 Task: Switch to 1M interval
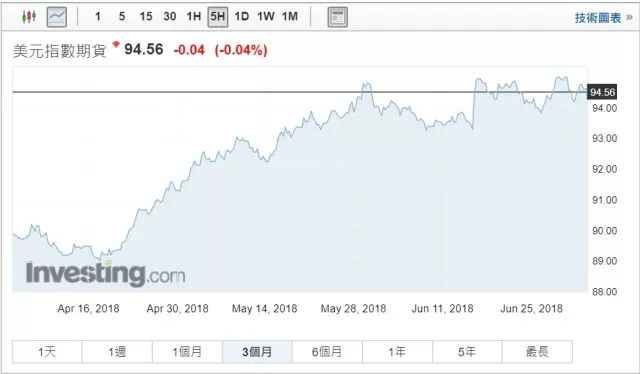[x=290, y=17]
